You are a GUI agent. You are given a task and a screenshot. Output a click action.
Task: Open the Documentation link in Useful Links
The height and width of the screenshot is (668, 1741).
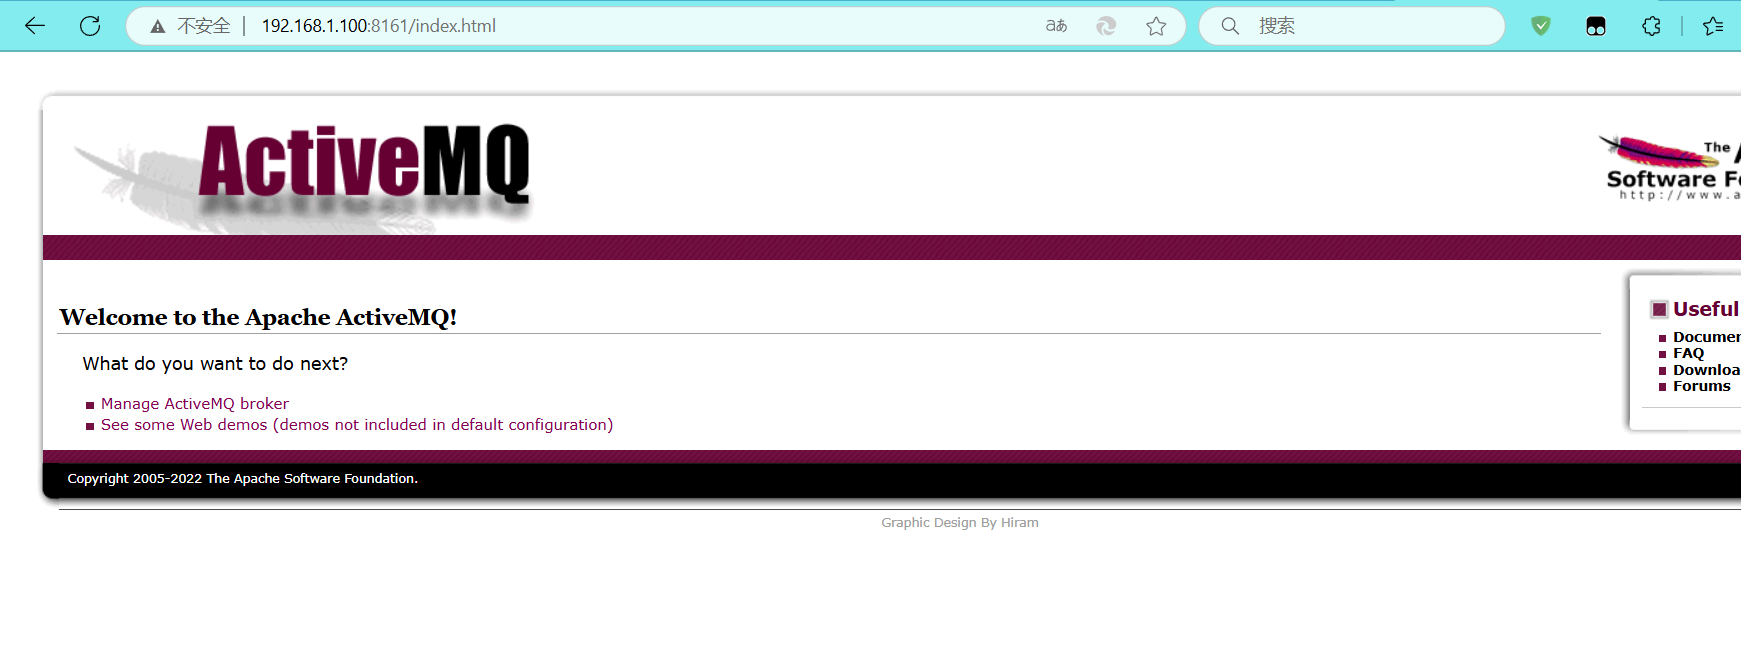click(1706, 337)
